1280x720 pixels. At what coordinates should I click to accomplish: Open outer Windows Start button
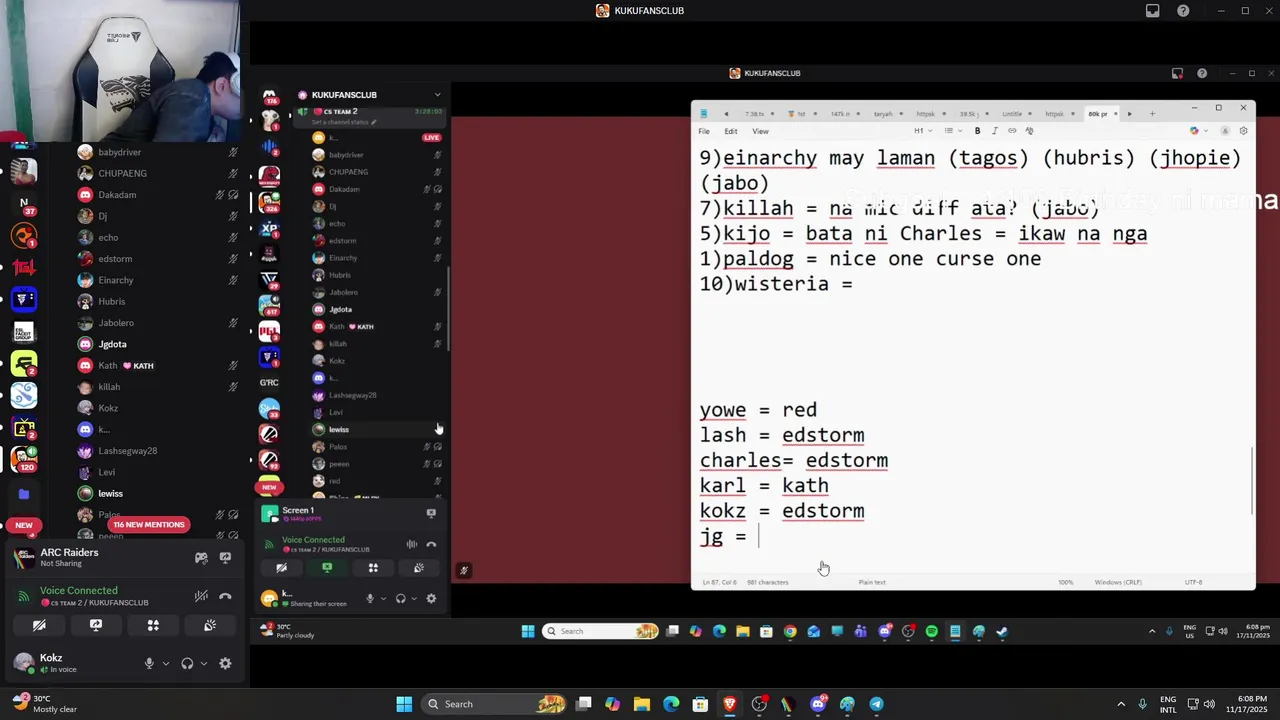tap(404, 704)
